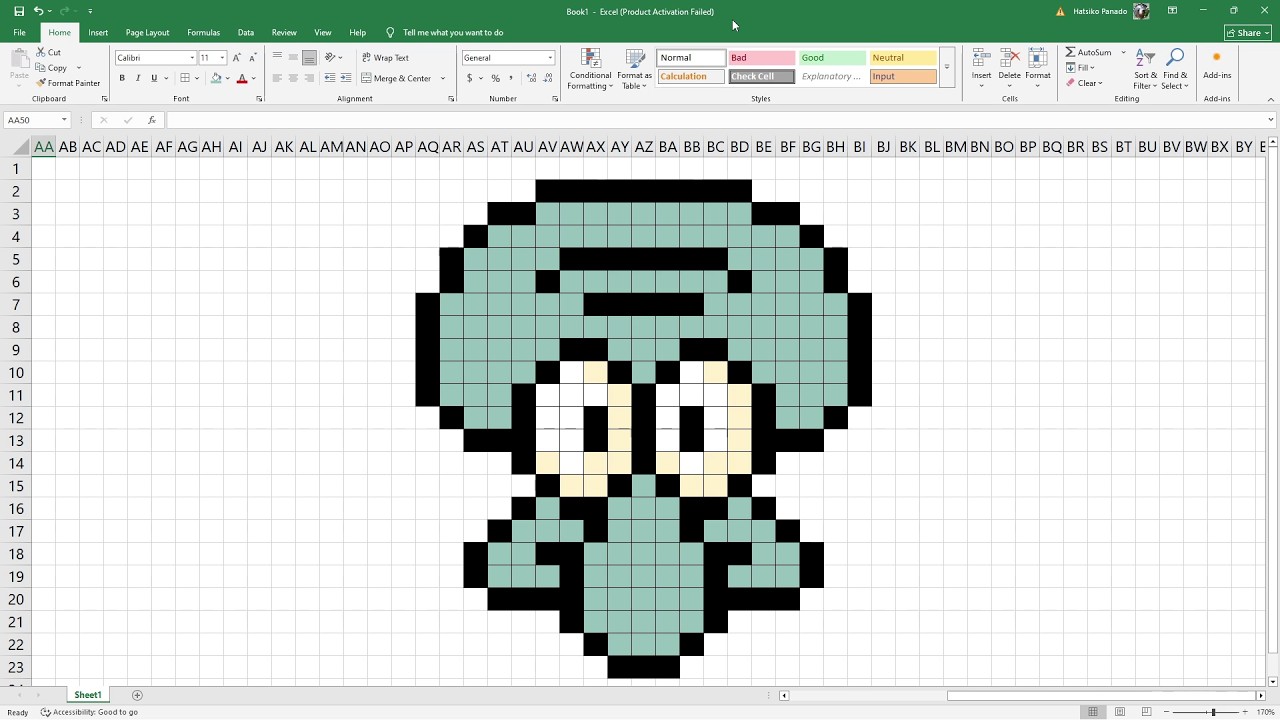Click the Orientation text angle icon

[331, 58]
